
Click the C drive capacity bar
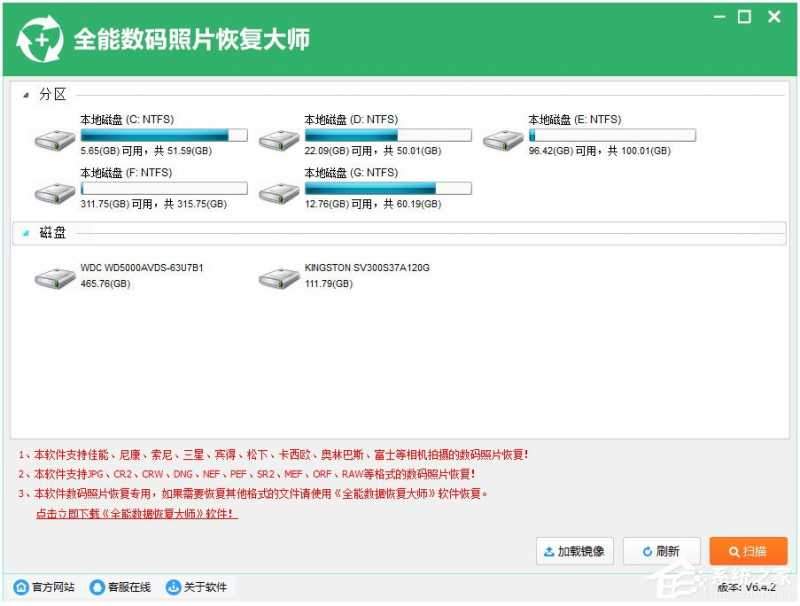tap(163, 135)
